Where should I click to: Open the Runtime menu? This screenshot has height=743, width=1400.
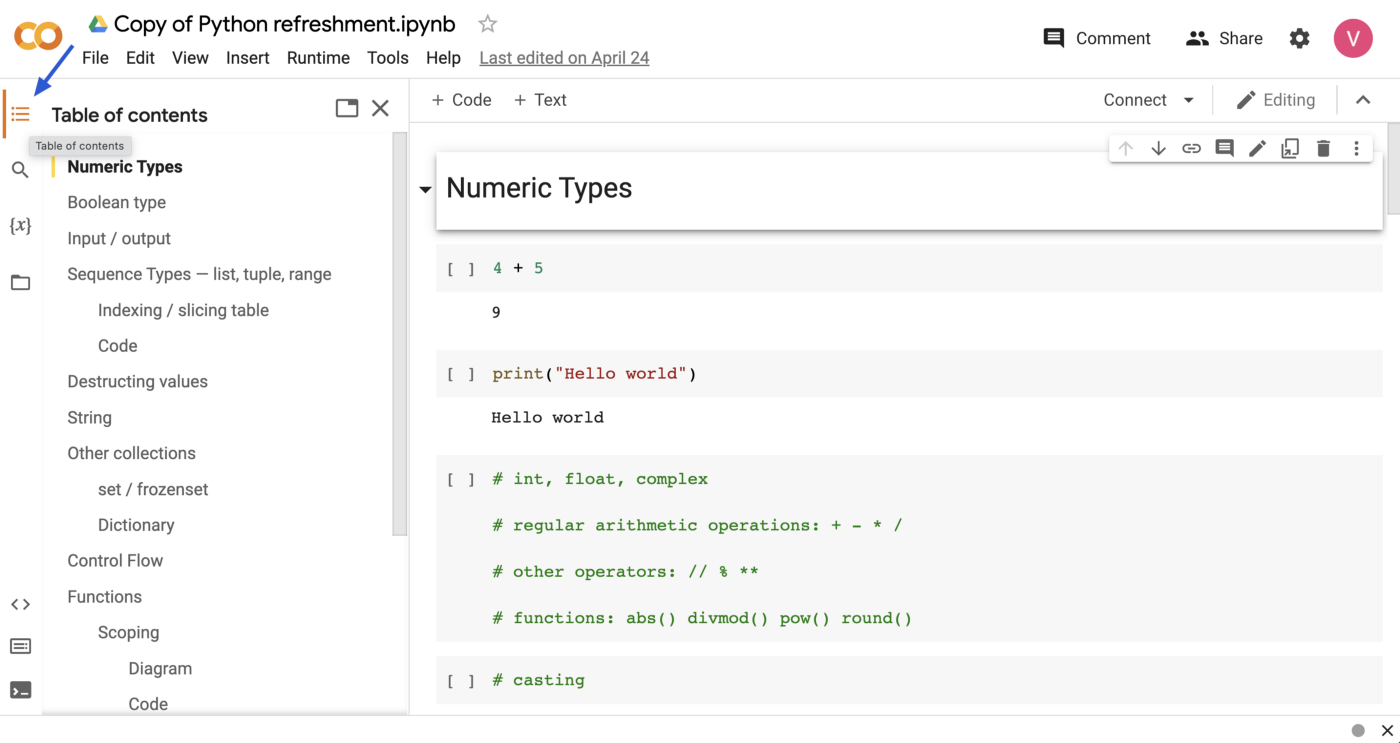click(x=318, y=58)
